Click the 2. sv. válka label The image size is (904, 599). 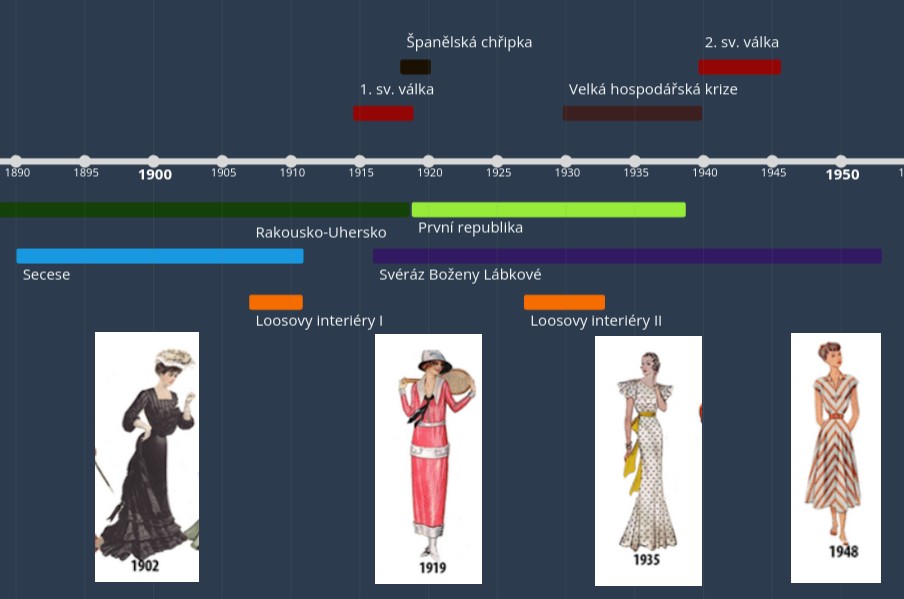[x=741, y=43]
